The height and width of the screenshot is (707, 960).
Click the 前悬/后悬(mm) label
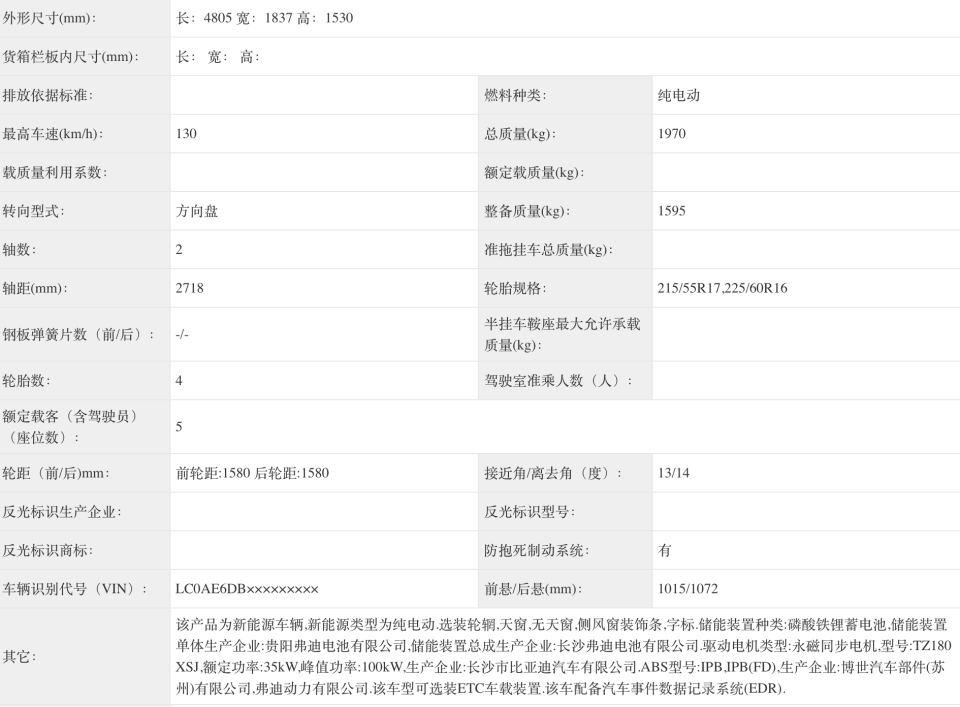tap(533, 589)
